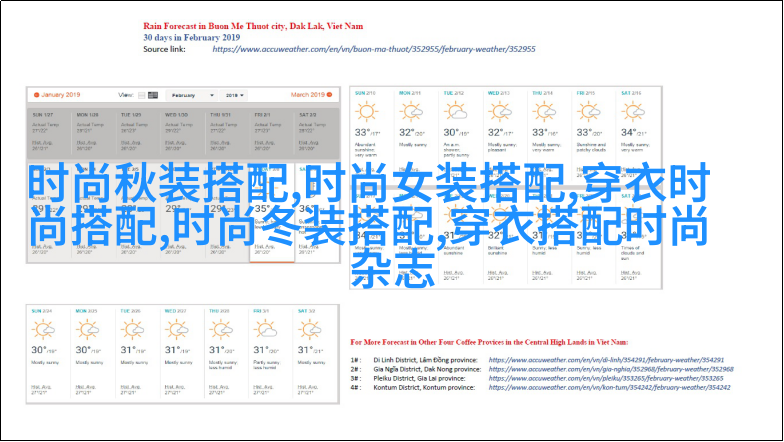Select the WED 1/30 past day cell

coord(183,132)
